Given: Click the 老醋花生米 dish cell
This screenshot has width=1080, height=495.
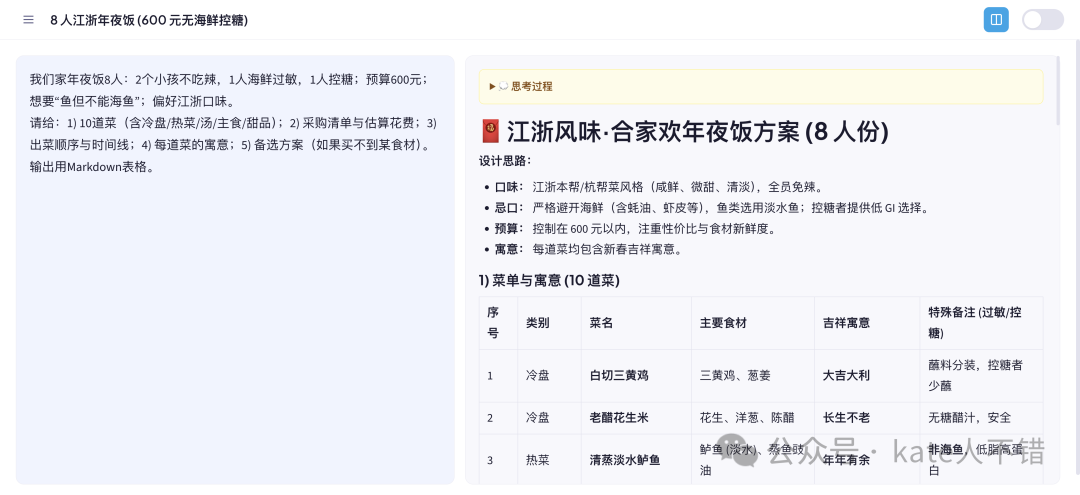Looking at the screenshot, I should (636, 418).
